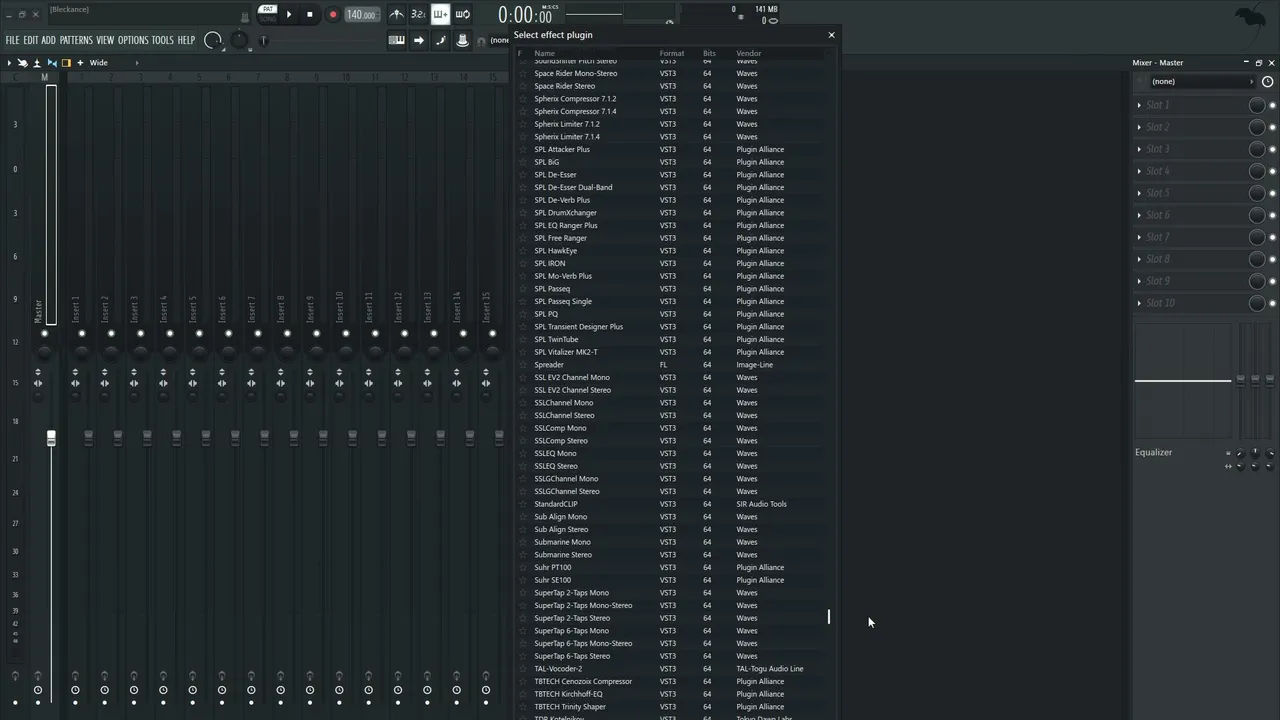Expand the Slot 9 arrow in Mixer panel
Image resolution: width=1280 pixels, height=720 pixels.
tap(1139, 281)
